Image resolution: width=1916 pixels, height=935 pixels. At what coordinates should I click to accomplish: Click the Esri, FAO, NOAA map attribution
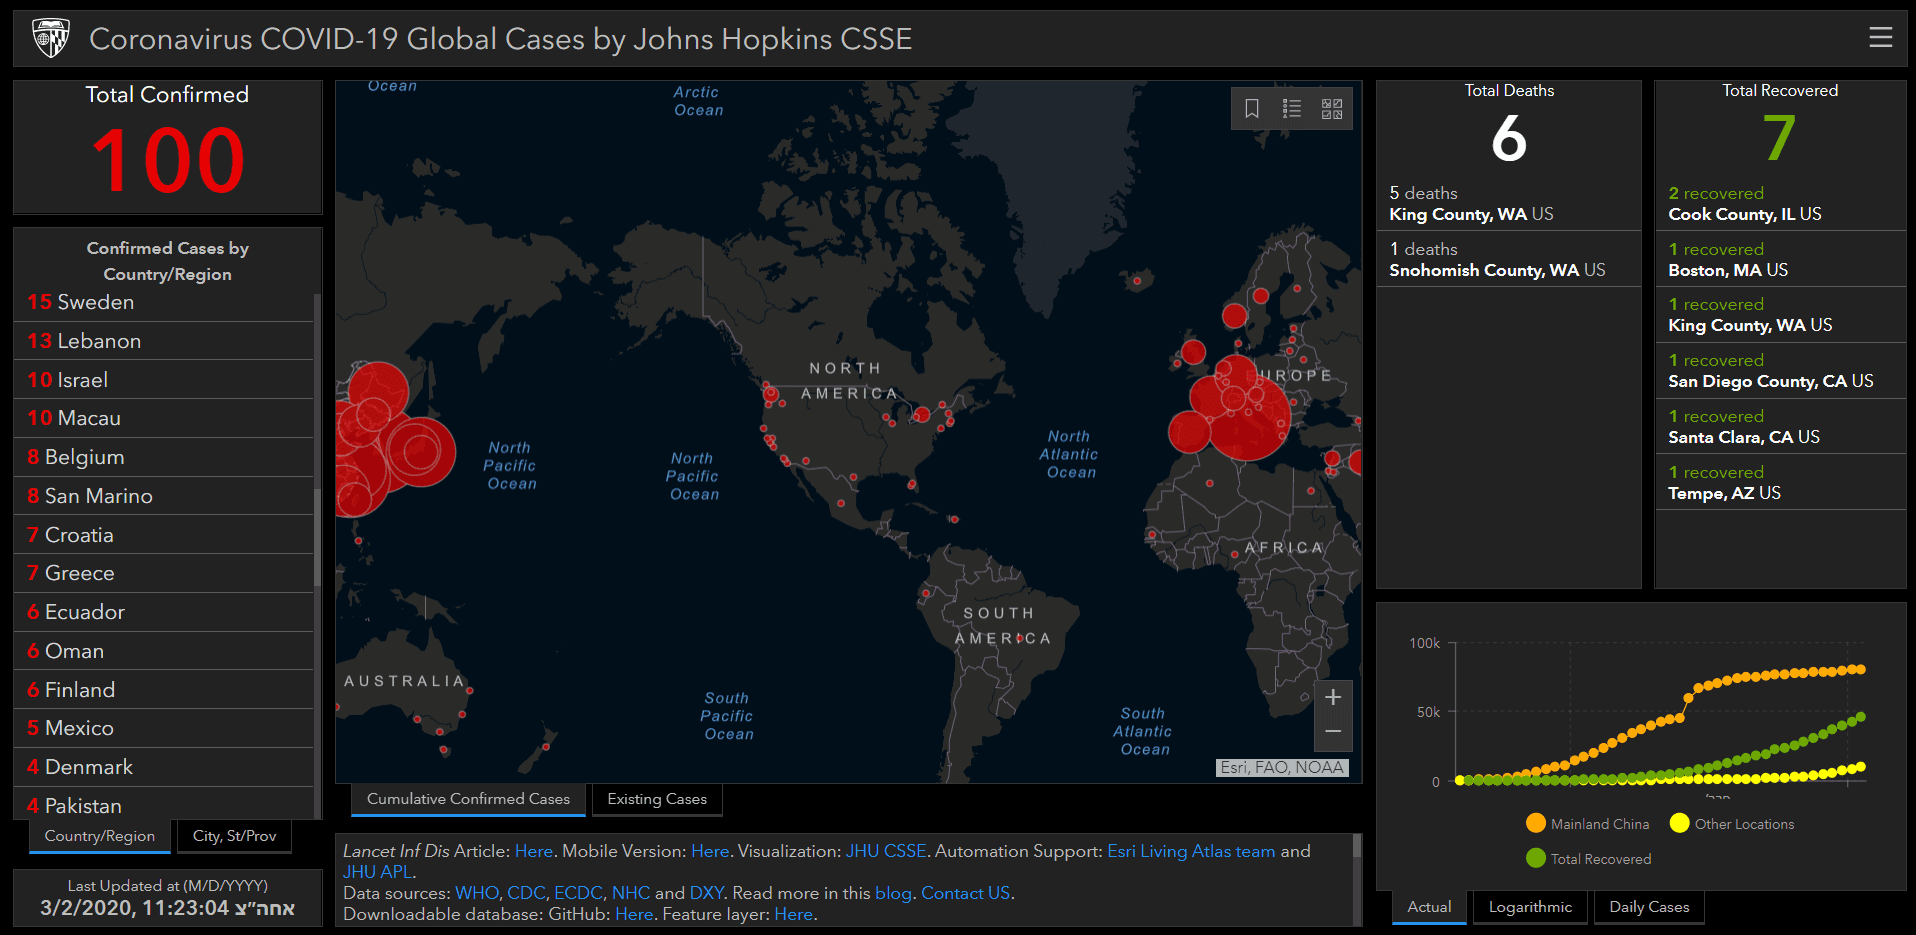pyautogui.click(x=1282, y=767)
